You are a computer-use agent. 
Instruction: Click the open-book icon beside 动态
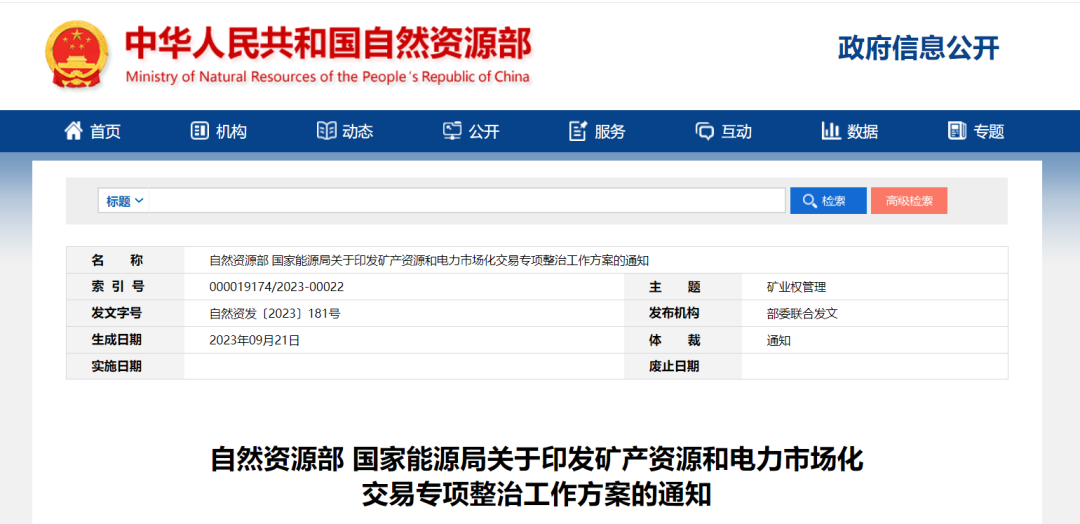coord(326,131)
